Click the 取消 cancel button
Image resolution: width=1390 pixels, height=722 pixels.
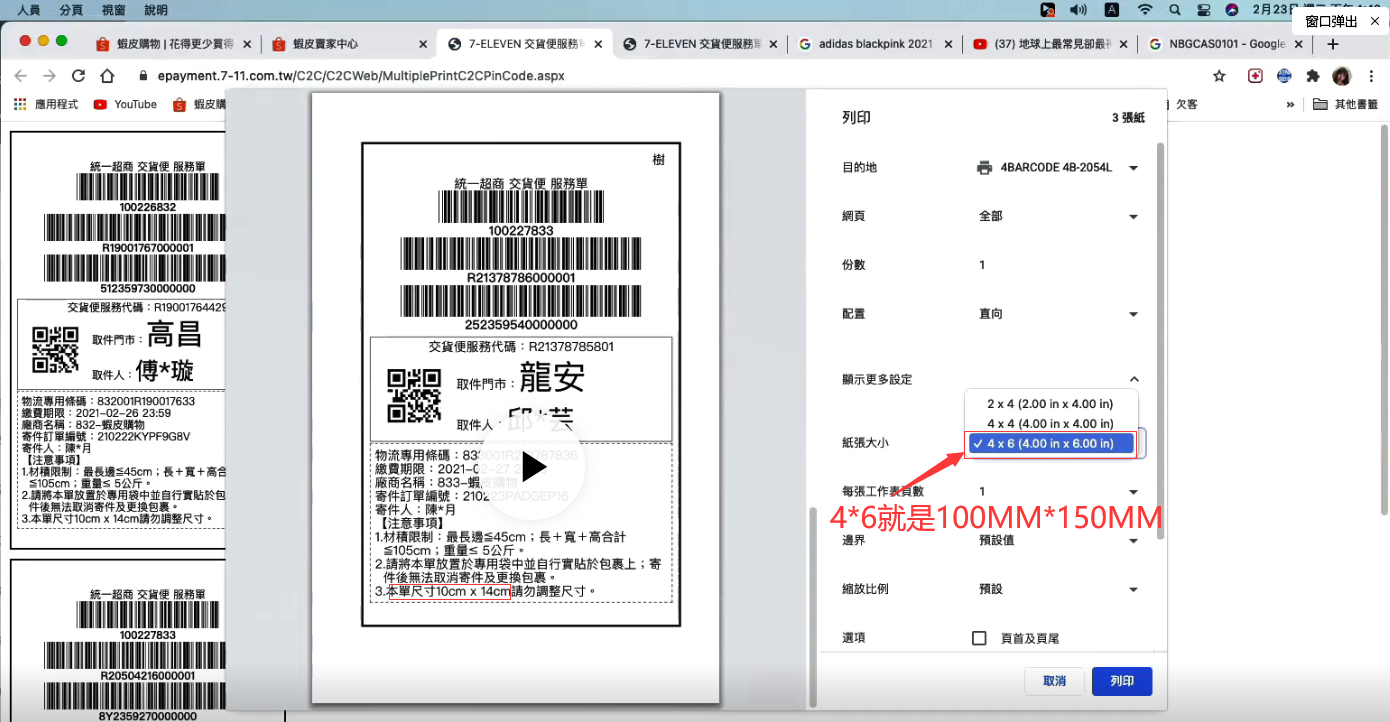[1054, 681]
